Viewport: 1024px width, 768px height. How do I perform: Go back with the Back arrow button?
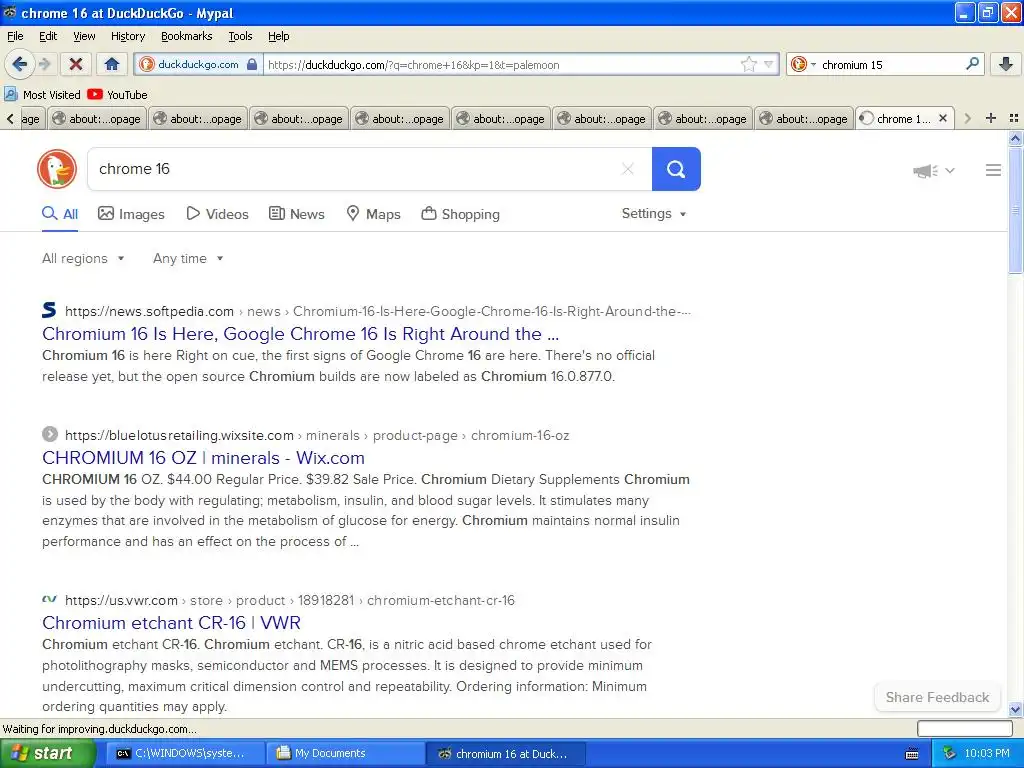(19, 64)
